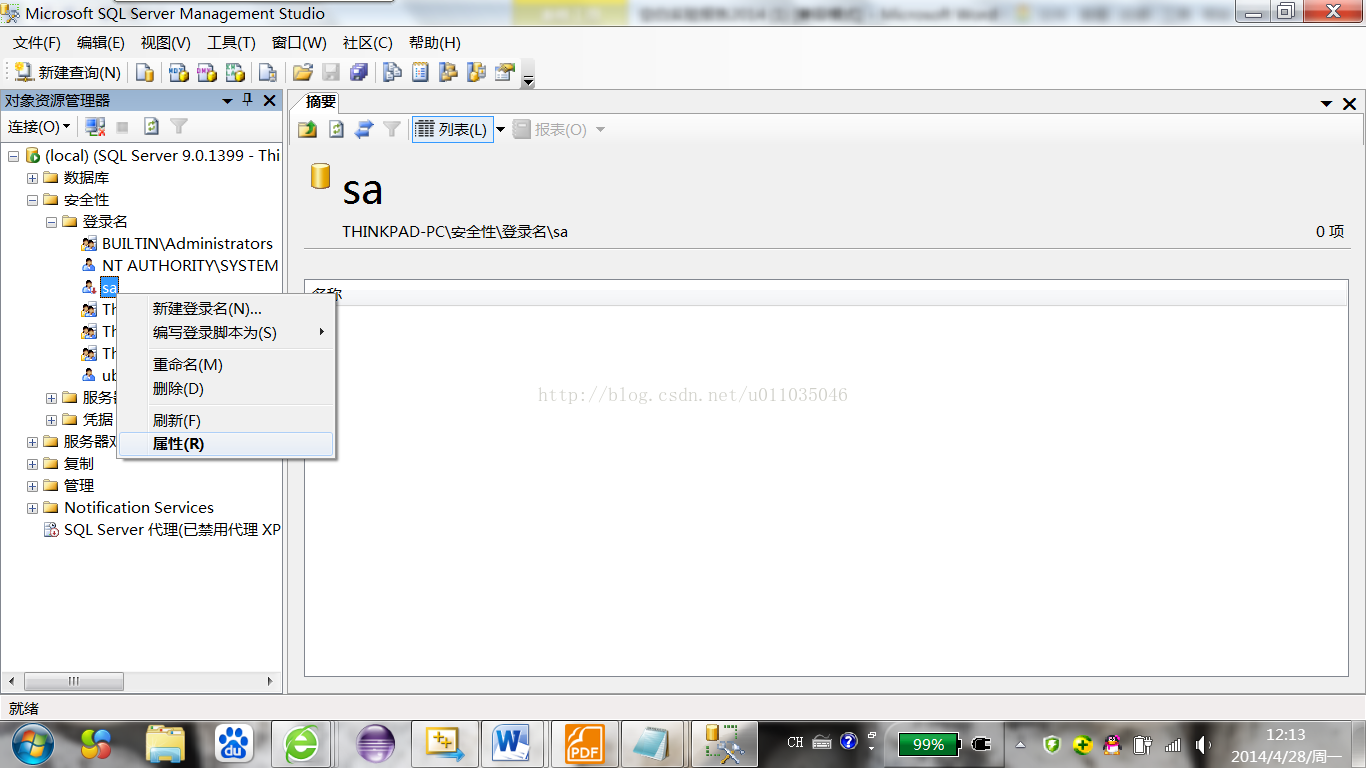Open the Windows Start menu
The image size is (1366, 768).
pyautogui.click(x=33, y=743)
